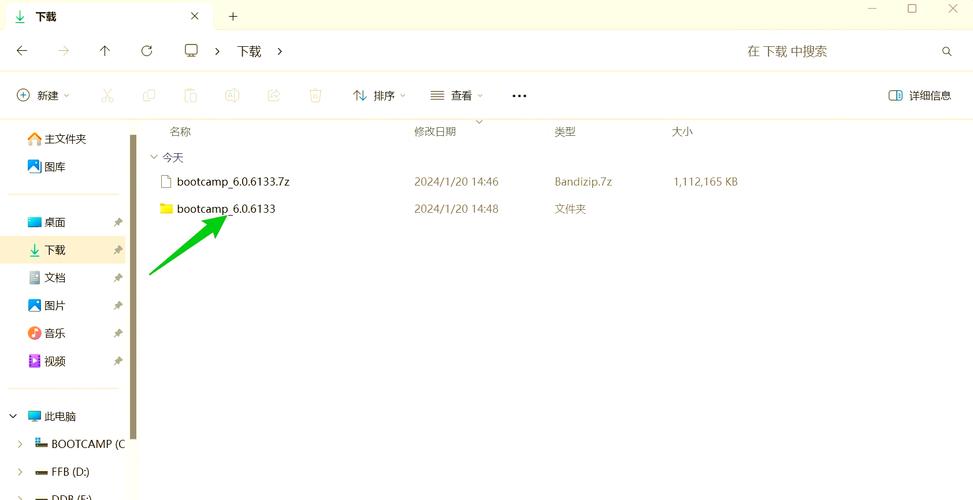
Task: Open the 排序 sort dropdown
Action: (x=379, y=96)
